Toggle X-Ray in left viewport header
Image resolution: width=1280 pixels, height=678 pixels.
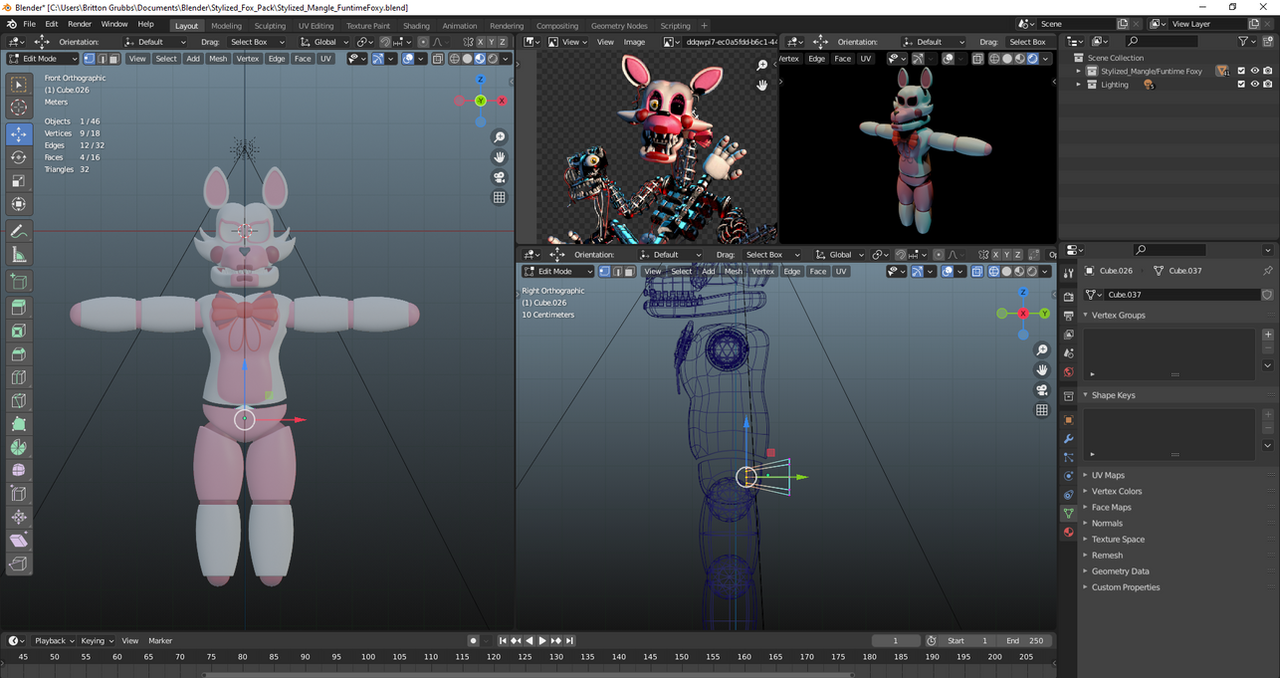click(439, 59)
